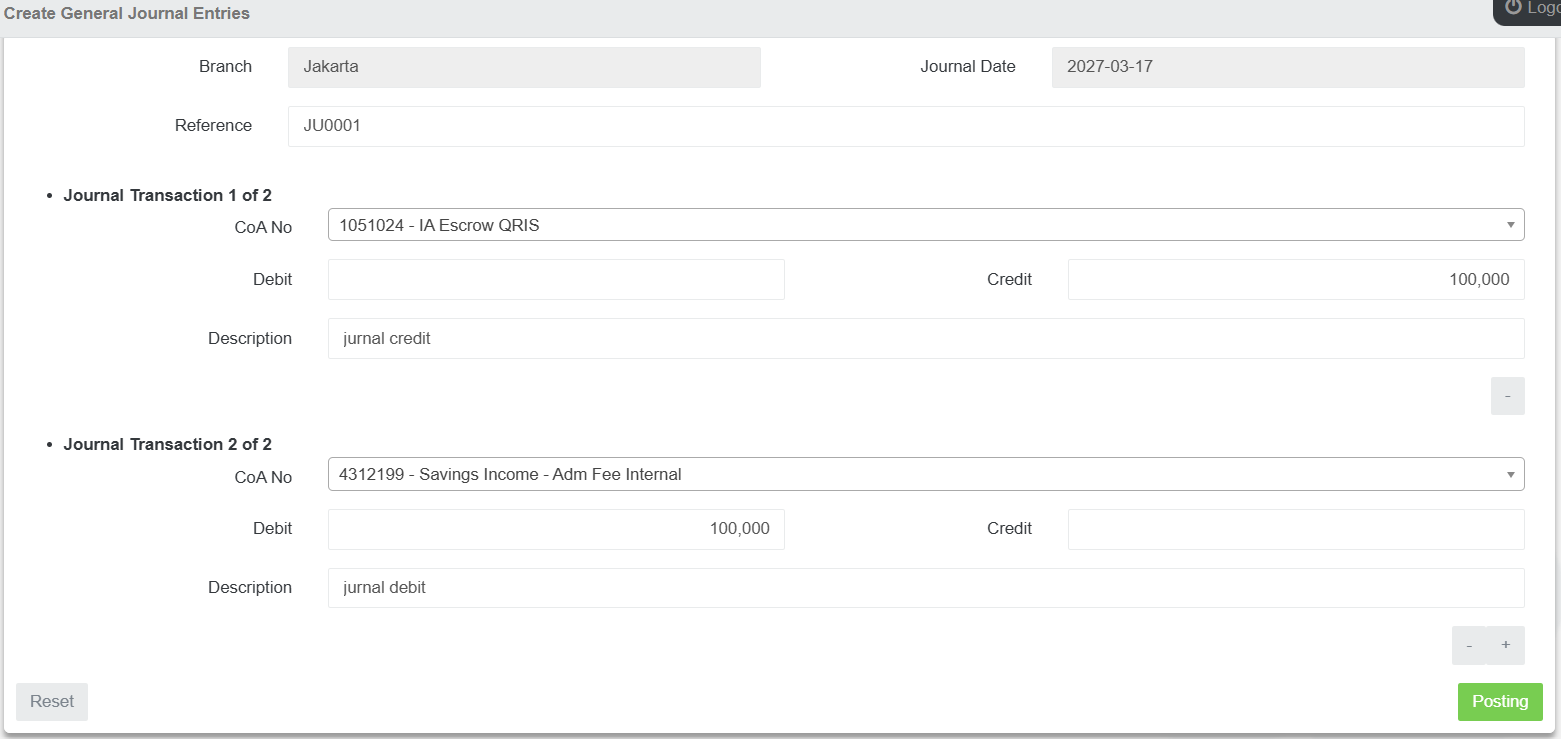The height and width of the screenshot is (739, 1561).
Task: Select the Debit field showing 100,000
Action: (x=555, y=529)
